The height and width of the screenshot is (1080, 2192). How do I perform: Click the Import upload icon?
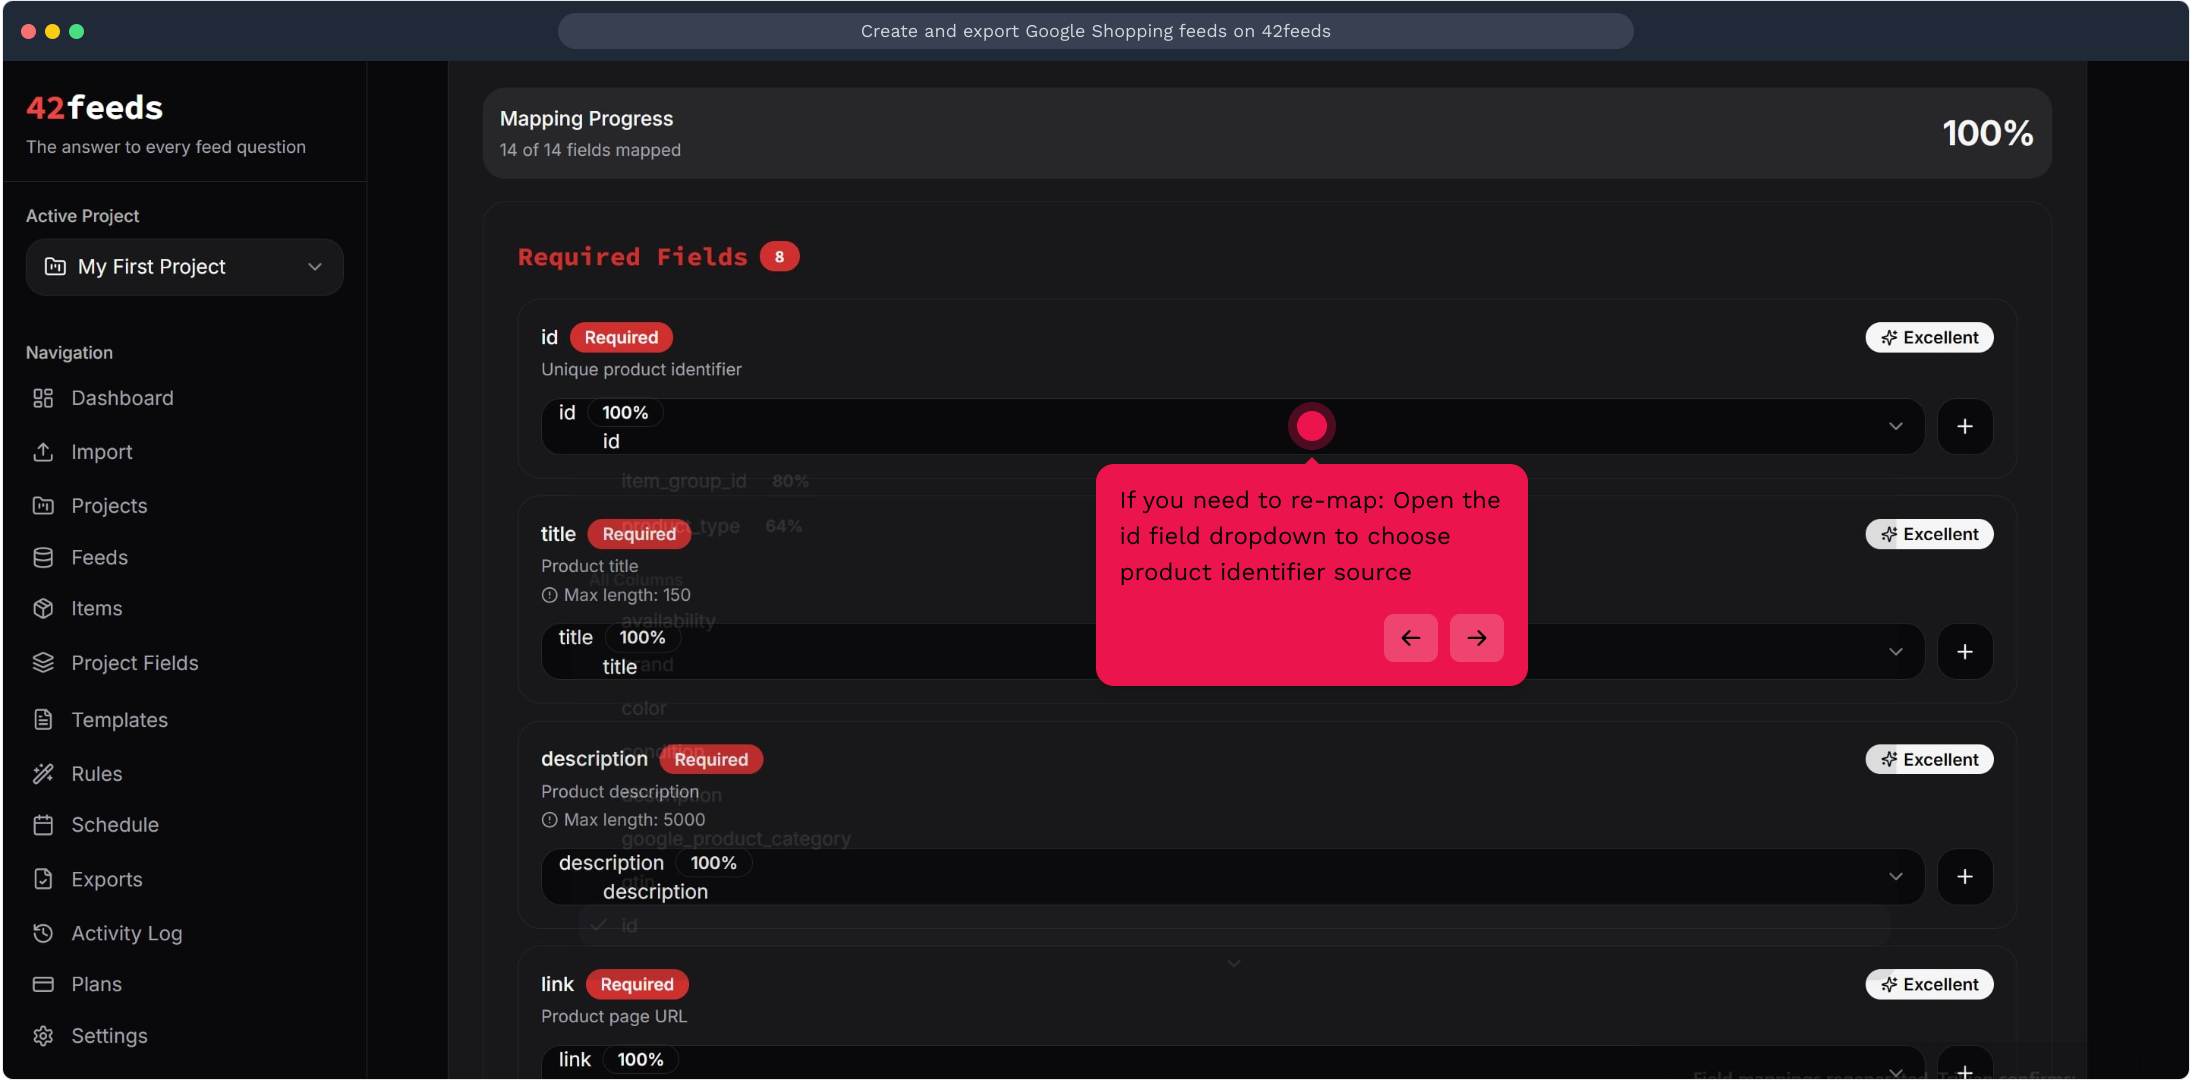point(43,452)
